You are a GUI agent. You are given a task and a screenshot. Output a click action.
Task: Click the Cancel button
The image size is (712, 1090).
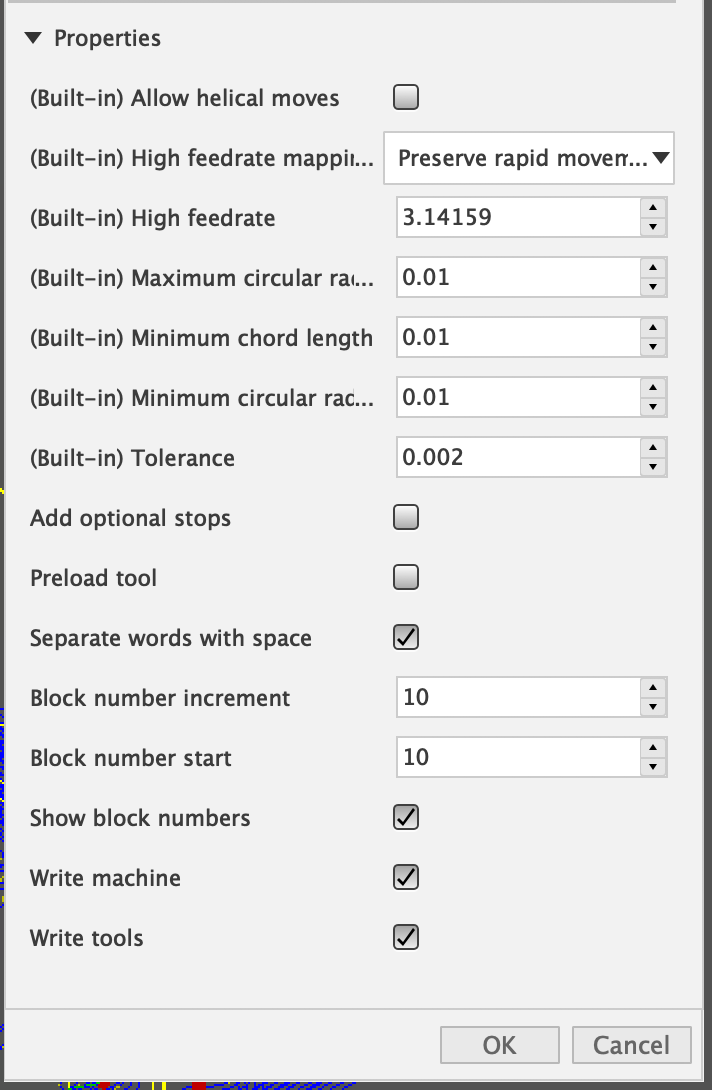tap(631, 1045)
